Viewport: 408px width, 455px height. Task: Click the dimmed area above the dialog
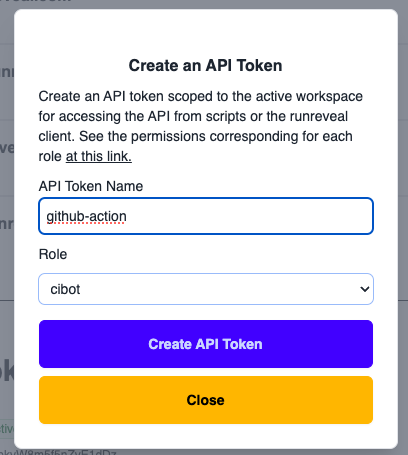(x=206, y=4)
